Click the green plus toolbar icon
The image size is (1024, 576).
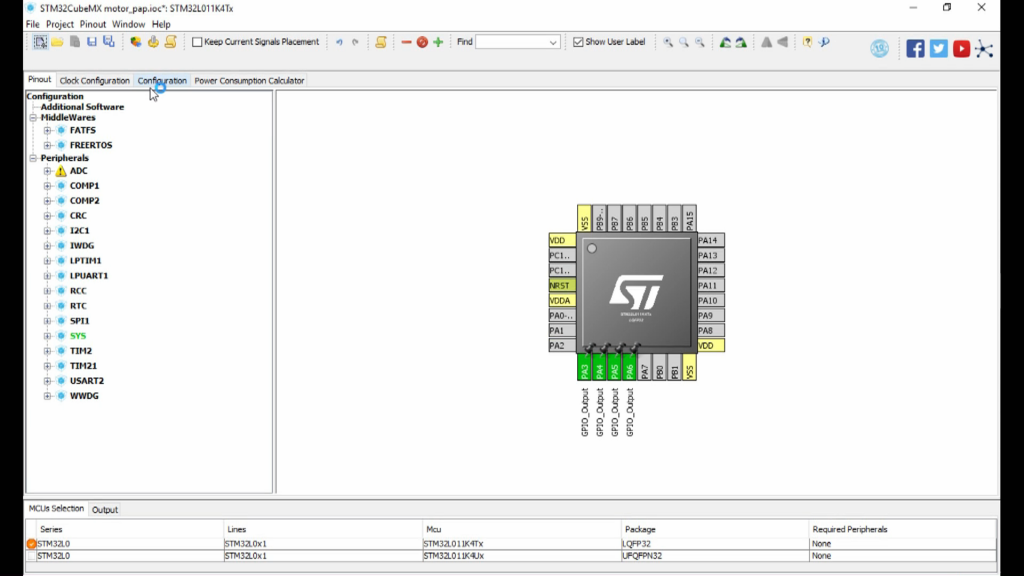438,42
